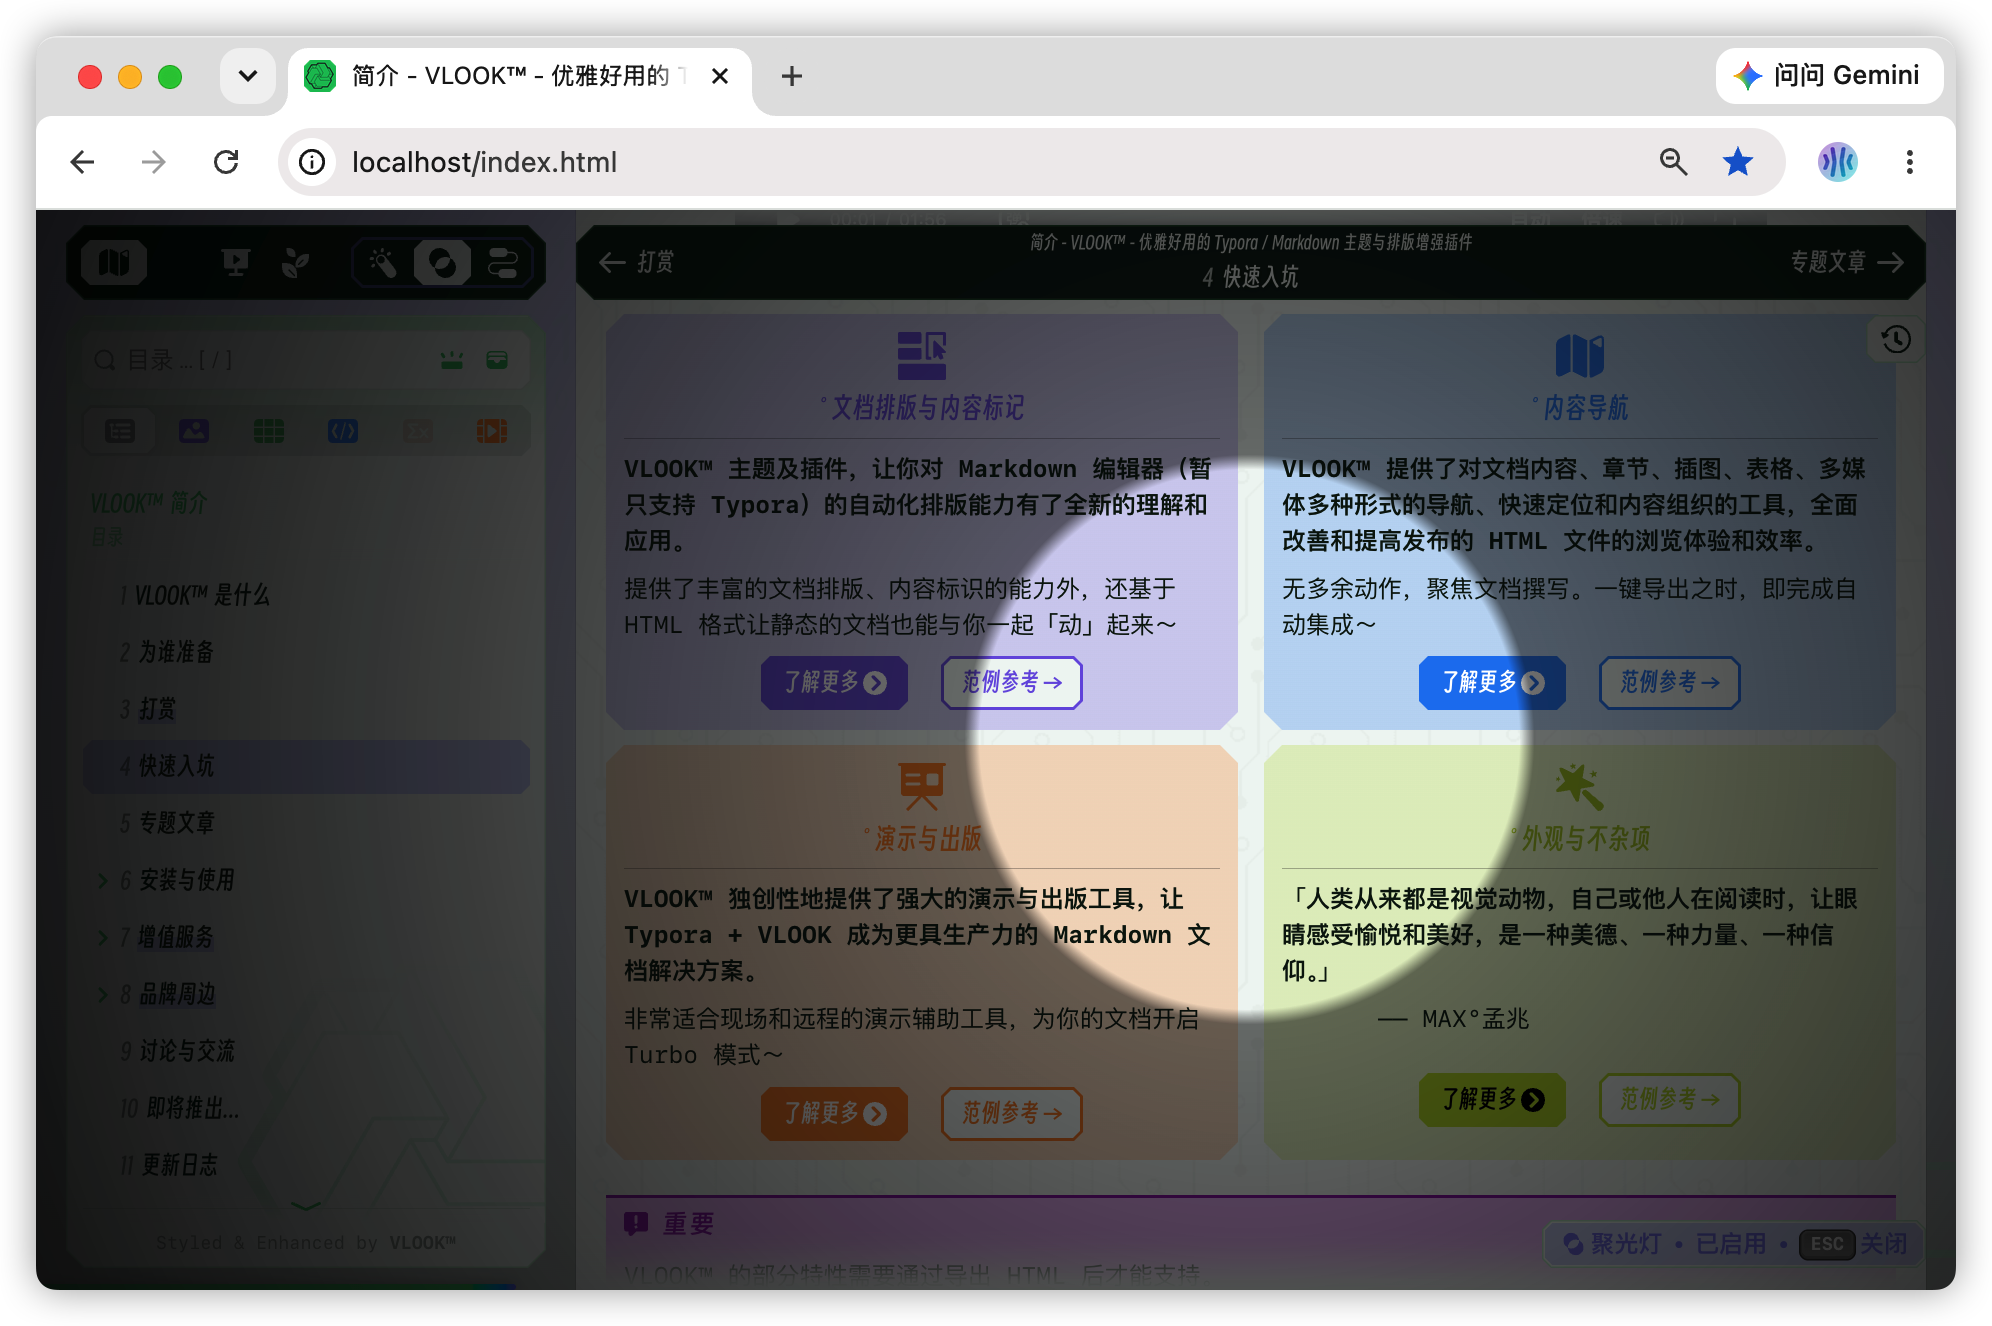Click the VLOOK™ 简介 document title in sidebar
The width and height of the screenshot is (1992, 1326).
pyautogui.click(x=149, y=502)
